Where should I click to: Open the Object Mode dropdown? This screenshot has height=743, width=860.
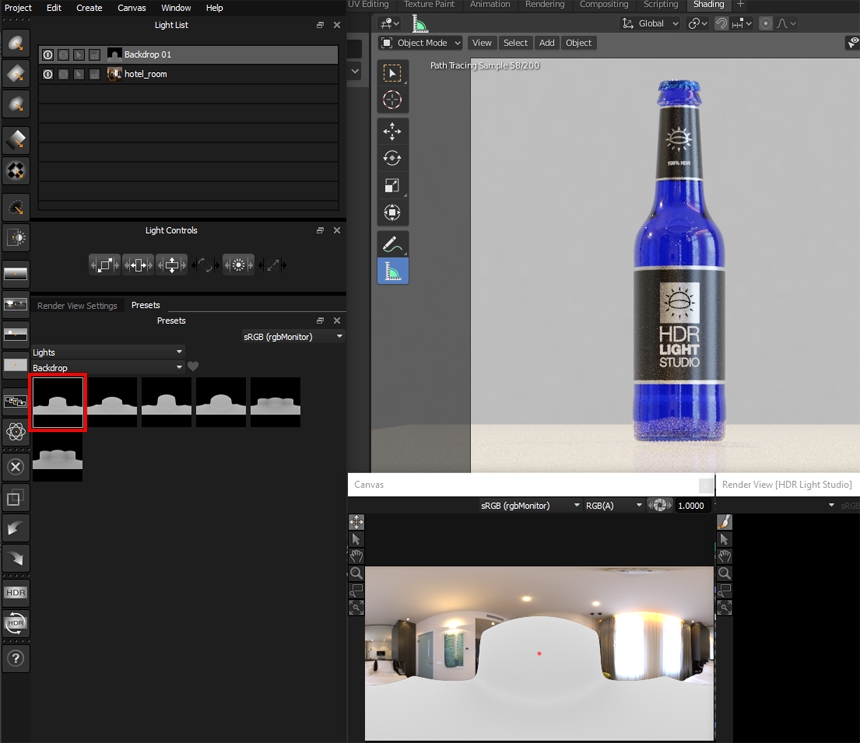[x=421, y=43]
